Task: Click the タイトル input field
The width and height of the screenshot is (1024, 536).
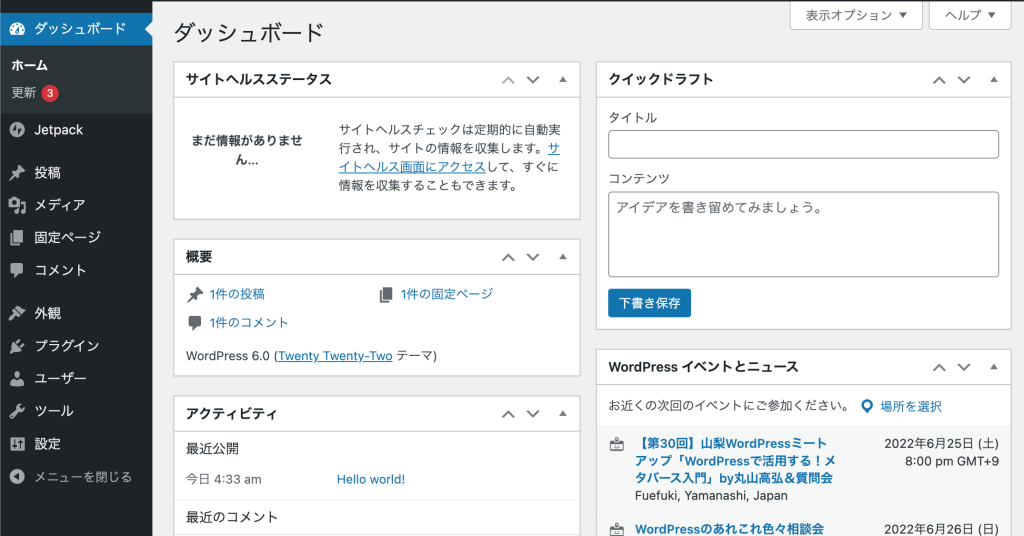Action: tap(803, 144)
